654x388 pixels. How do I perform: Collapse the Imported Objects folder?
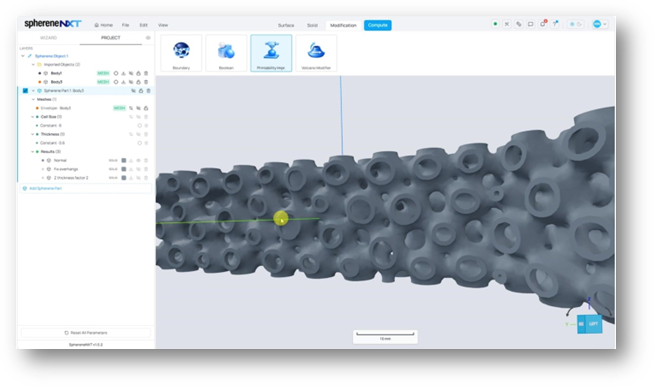33,65
